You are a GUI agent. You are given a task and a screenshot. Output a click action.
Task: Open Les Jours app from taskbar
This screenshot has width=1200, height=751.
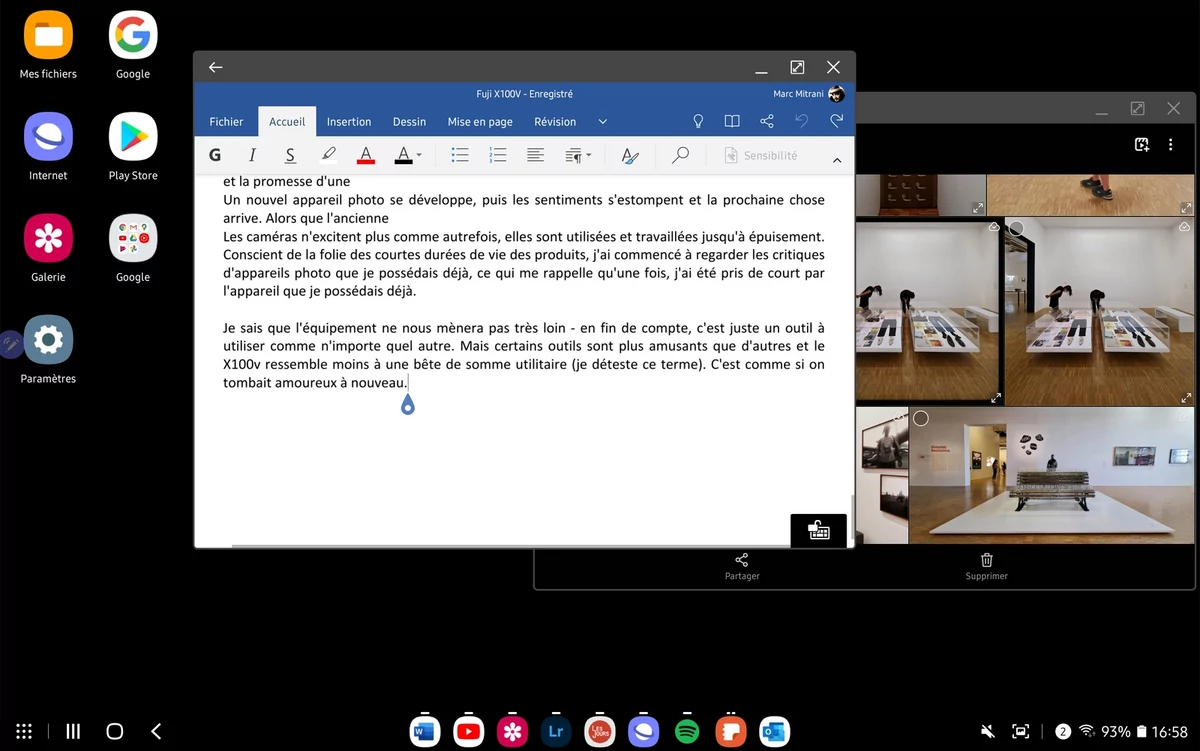coord(600,732)
